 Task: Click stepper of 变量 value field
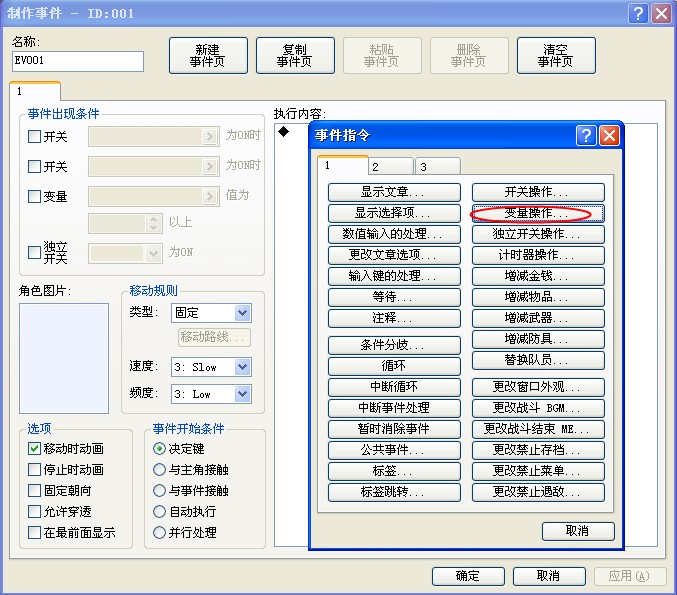pos(153,223)
